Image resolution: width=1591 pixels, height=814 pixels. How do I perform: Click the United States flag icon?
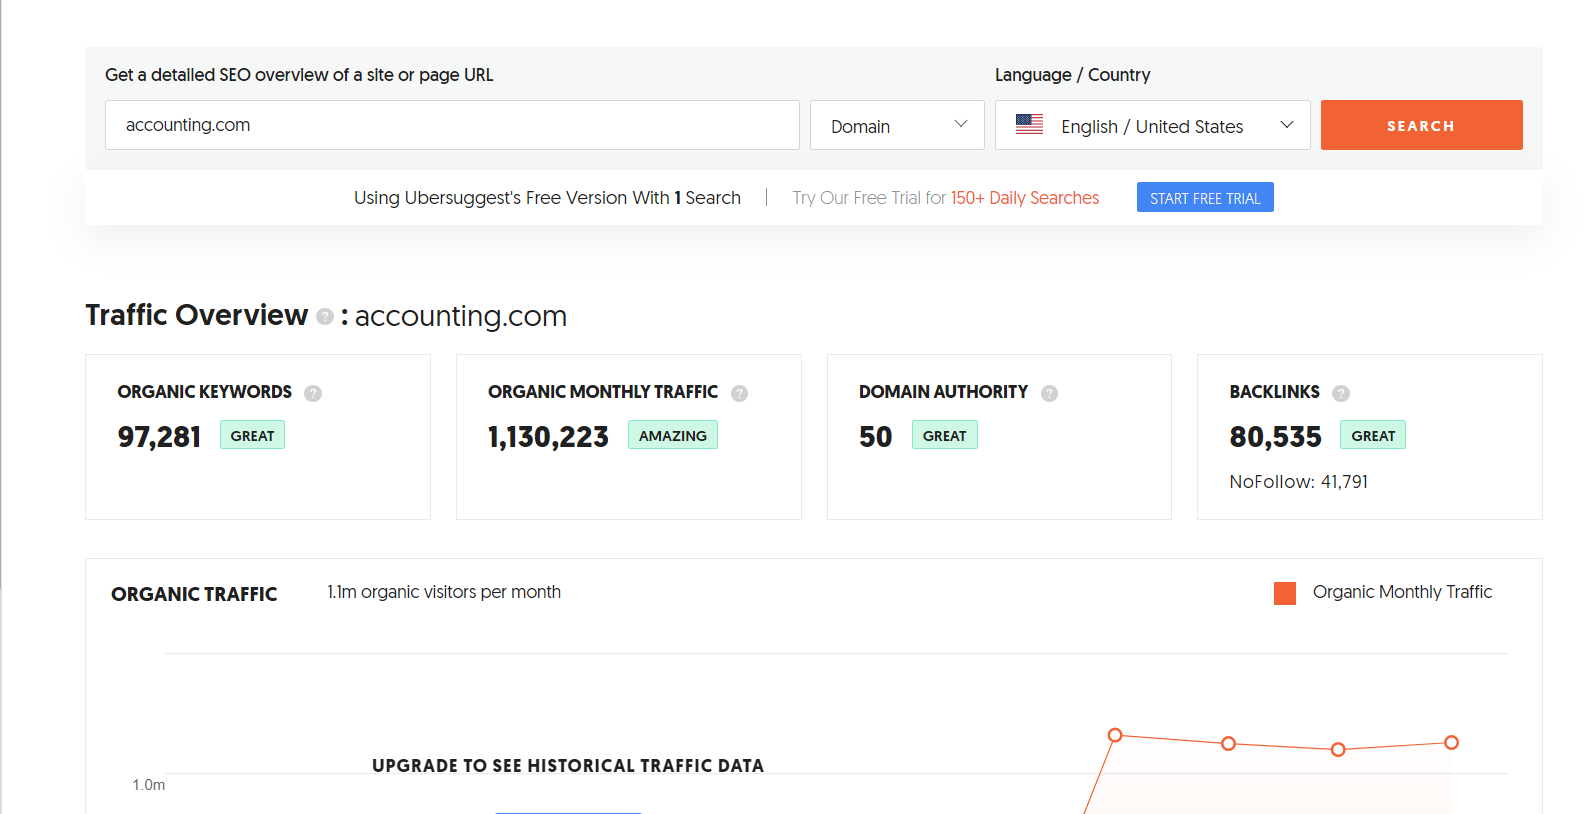pyautogui.click(x=1029, y=124)
